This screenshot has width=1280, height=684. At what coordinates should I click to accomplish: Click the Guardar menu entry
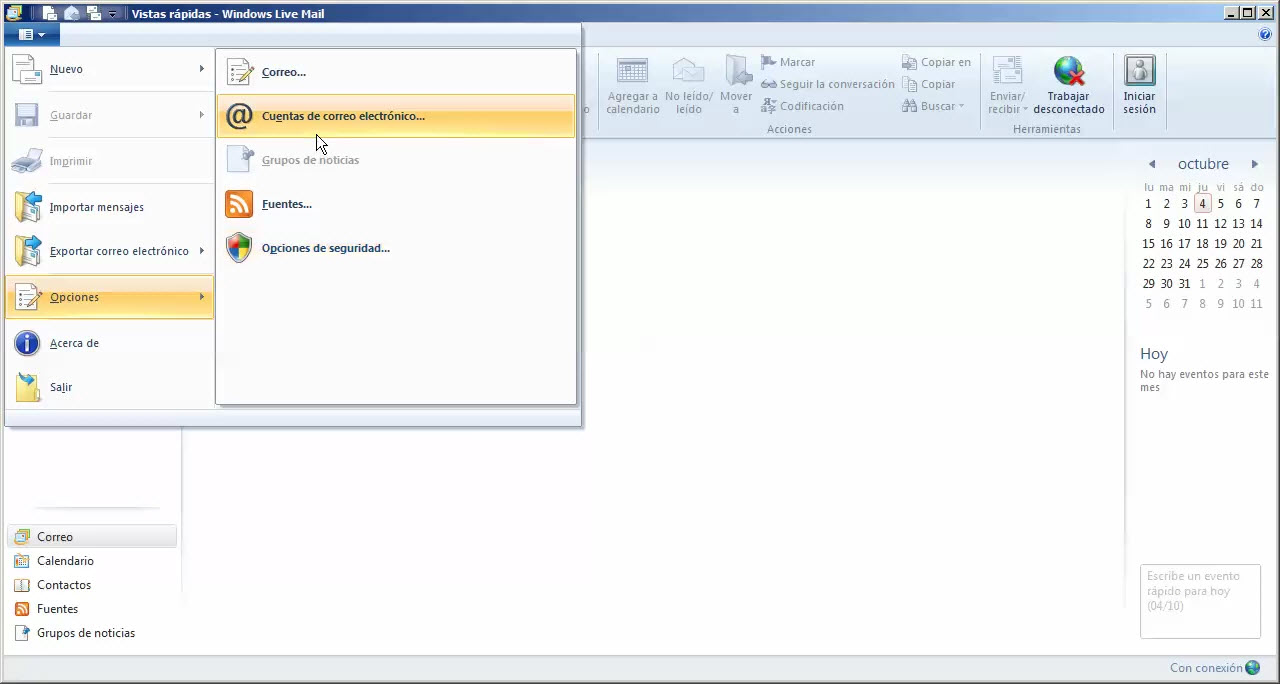[109, 115]
